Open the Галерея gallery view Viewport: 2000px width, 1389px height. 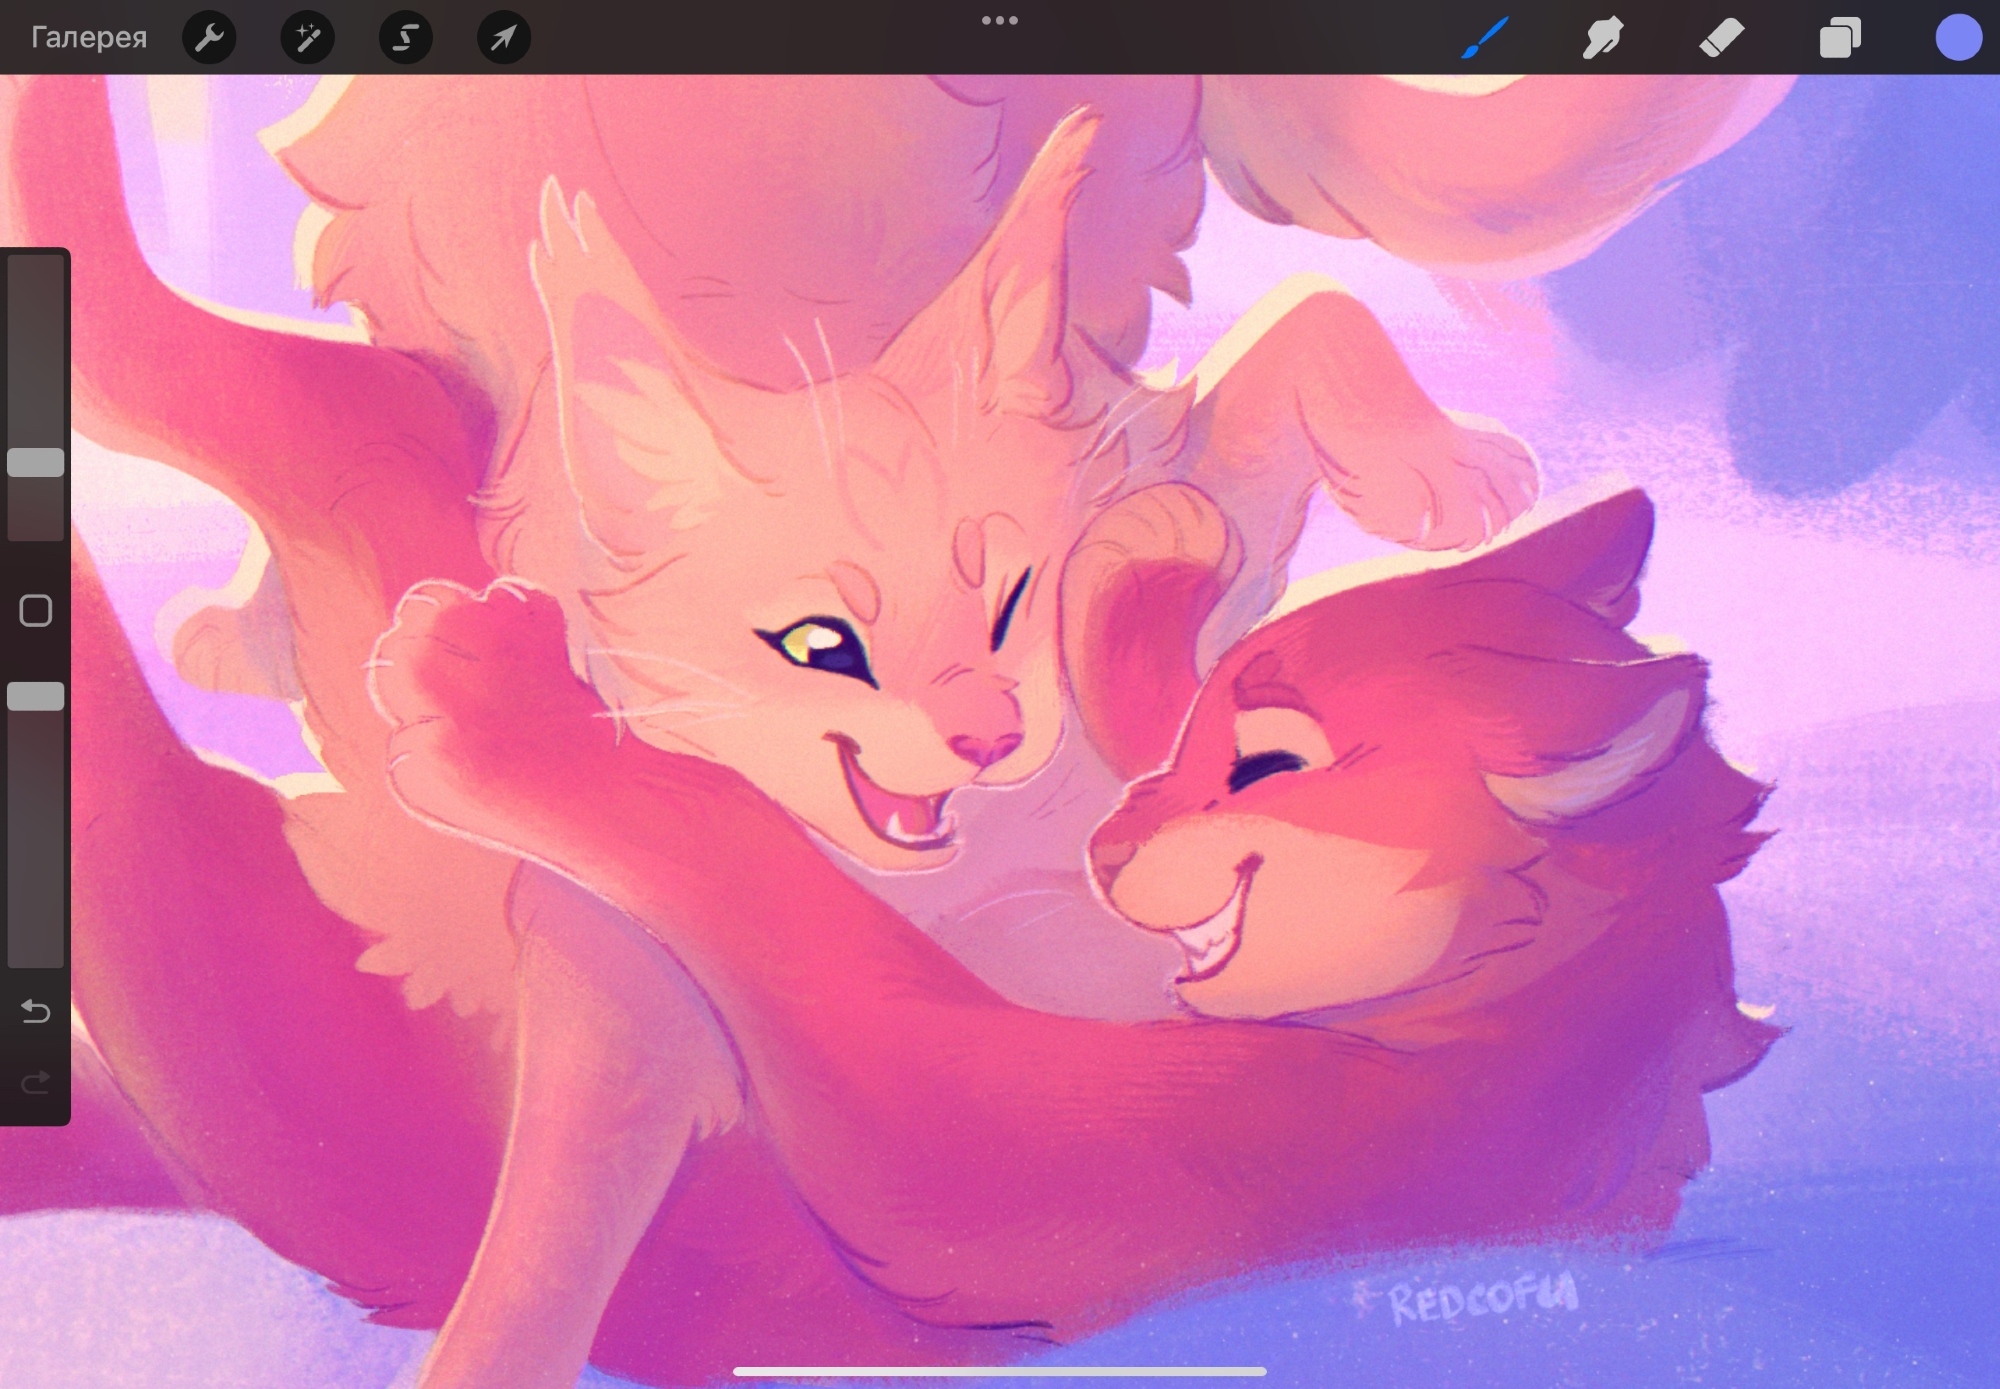click(x=89, y=38)
